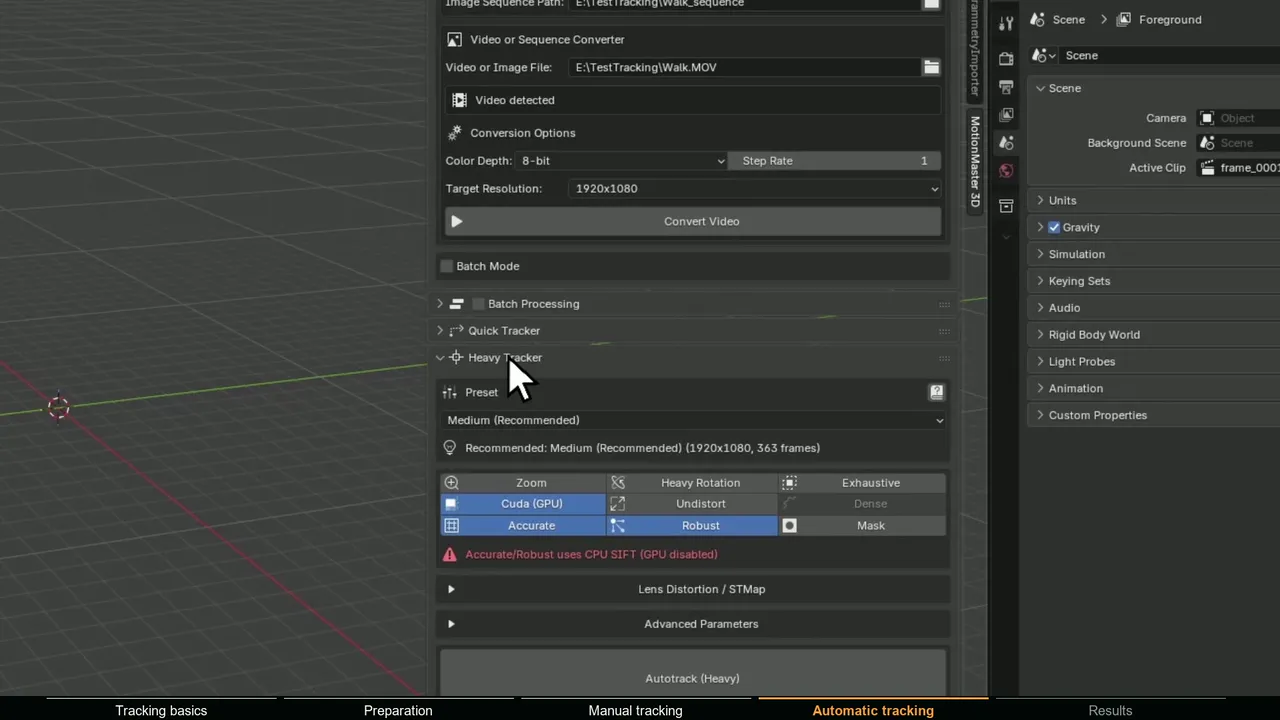Click the Active Clip movie clip icon
Image resolution: width=1280 pixels, height=720 pixels.
[1208, 168]
